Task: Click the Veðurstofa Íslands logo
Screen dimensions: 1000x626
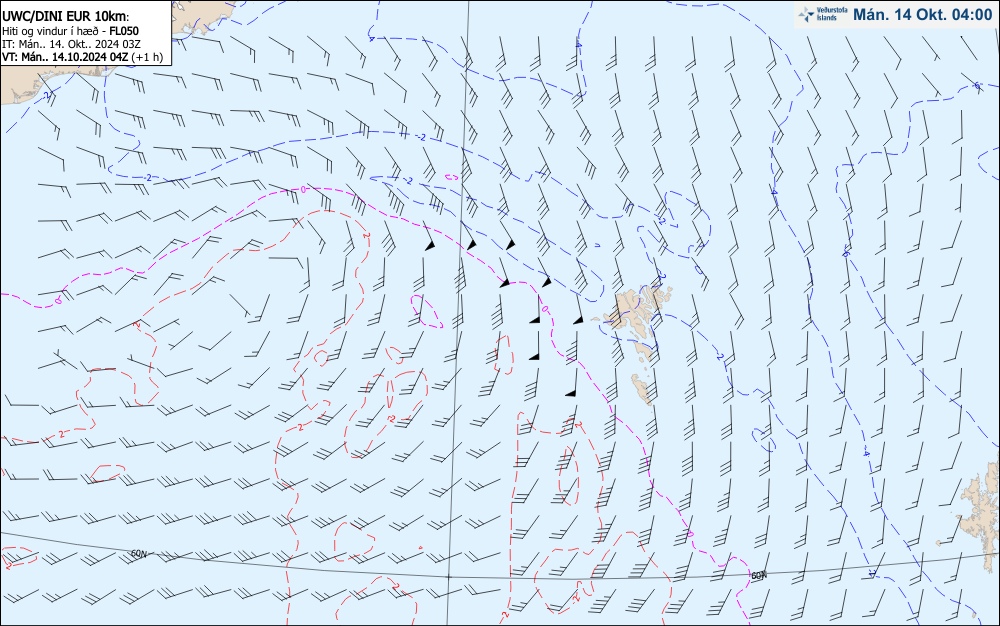Action: click(823, 14)
